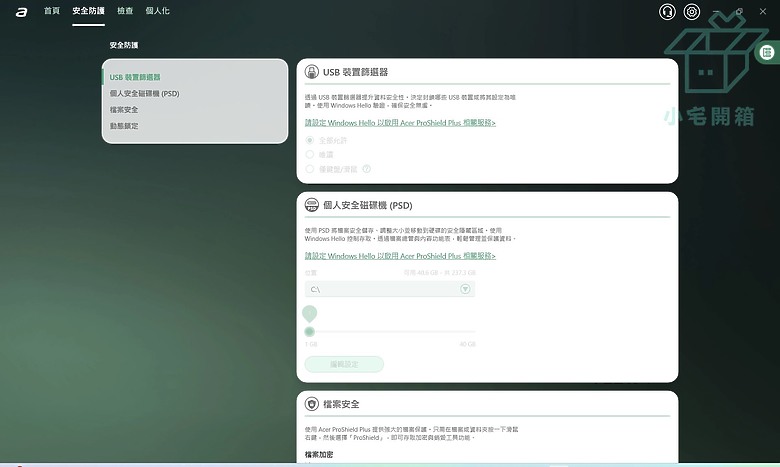Click the USB 裝置篩選器 card header icon

[x=311, y=72]
